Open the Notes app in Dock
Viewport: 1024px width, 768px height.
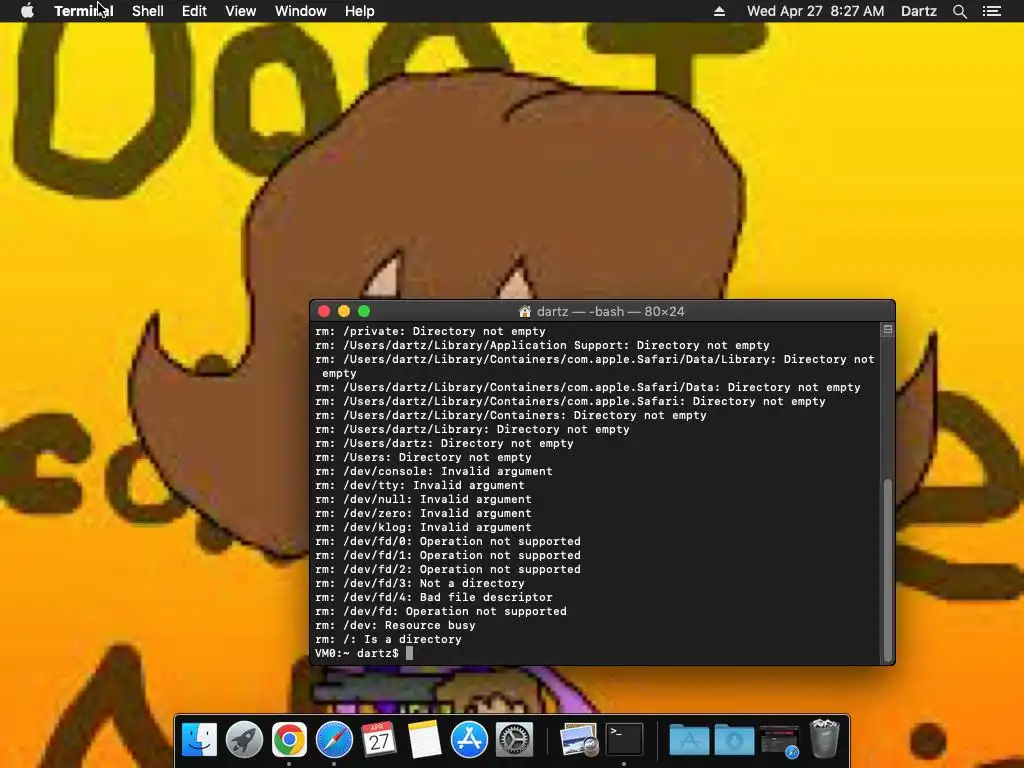(x=424, y=740)
